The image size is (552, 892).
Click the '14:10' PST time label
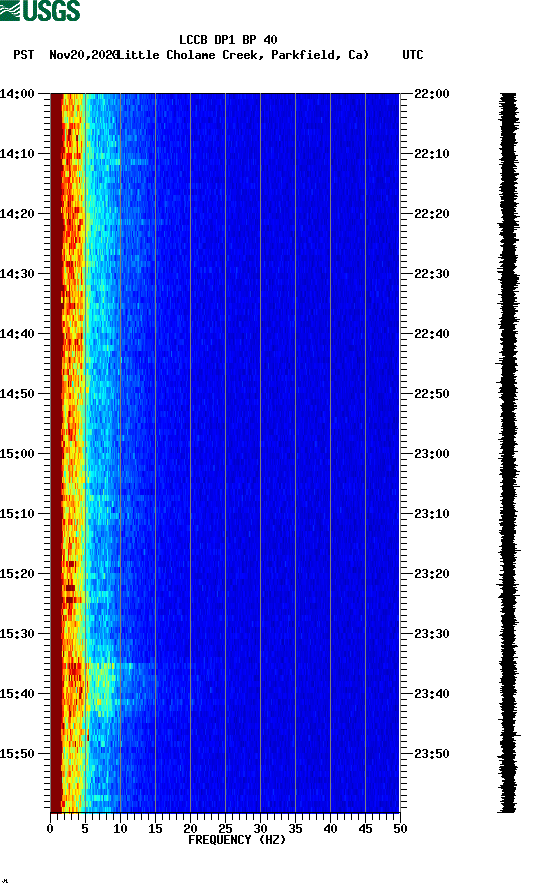point(17,154)
